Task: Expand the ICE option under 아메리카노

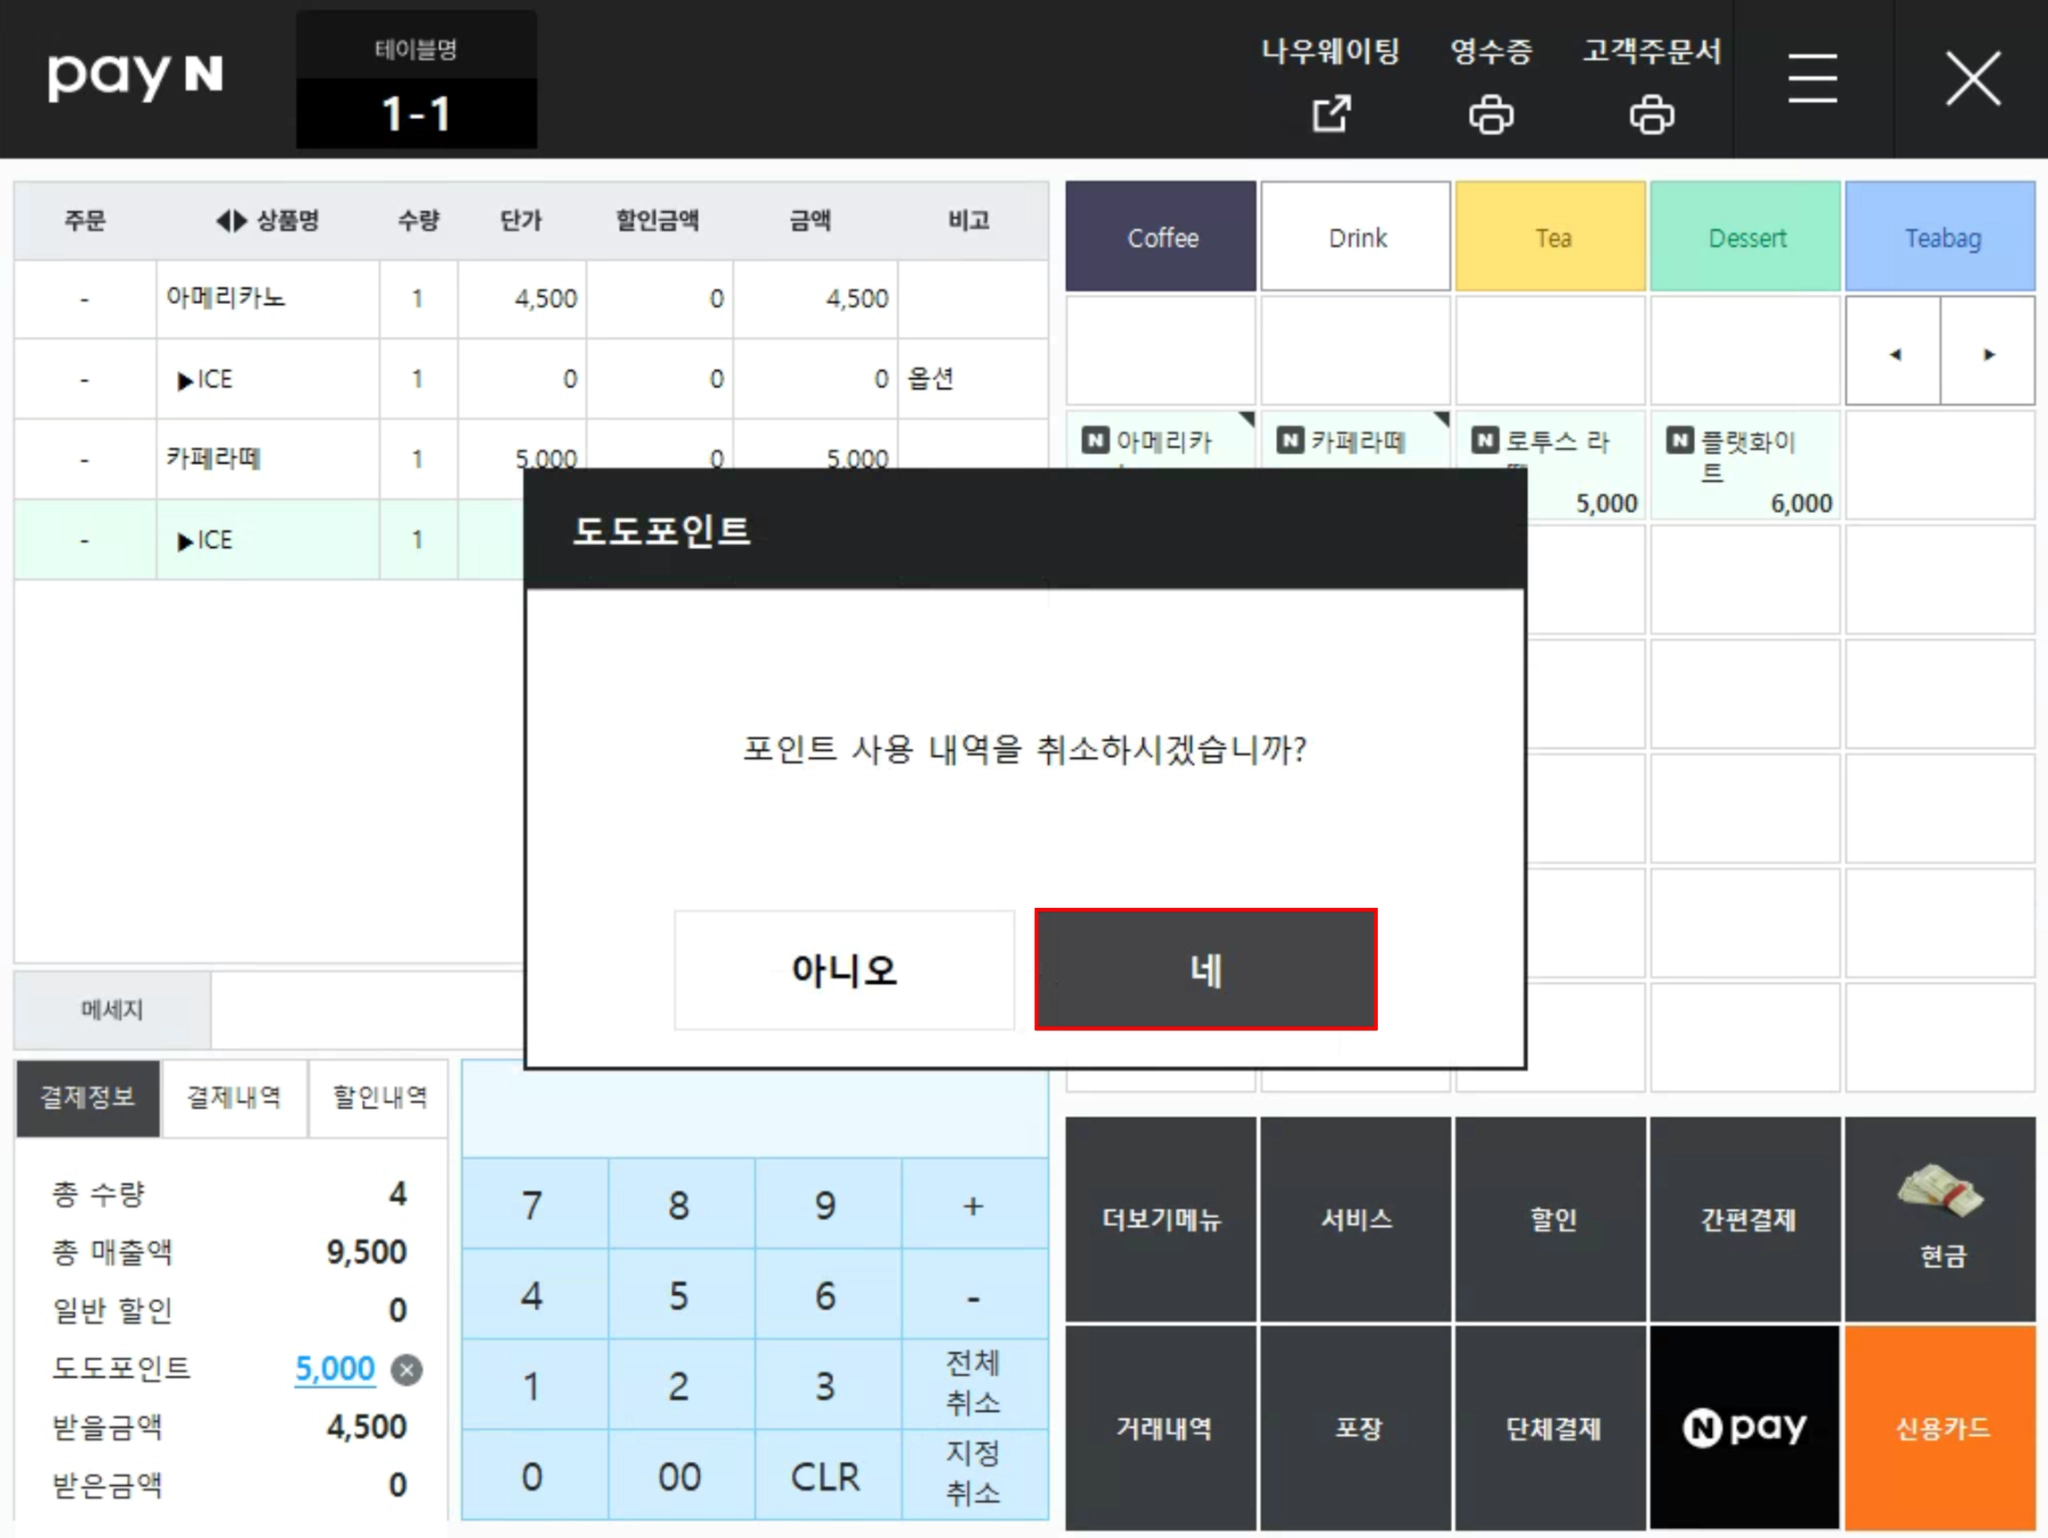Action: (x=186, y=380)
